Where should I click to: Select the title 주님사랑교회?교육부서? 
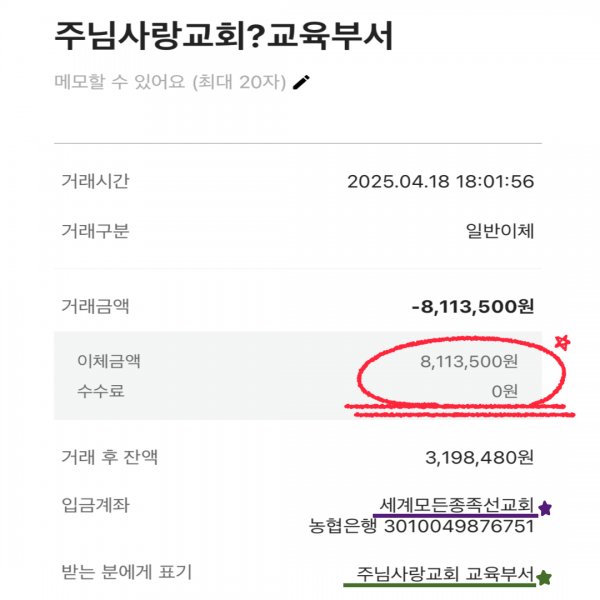224,36
